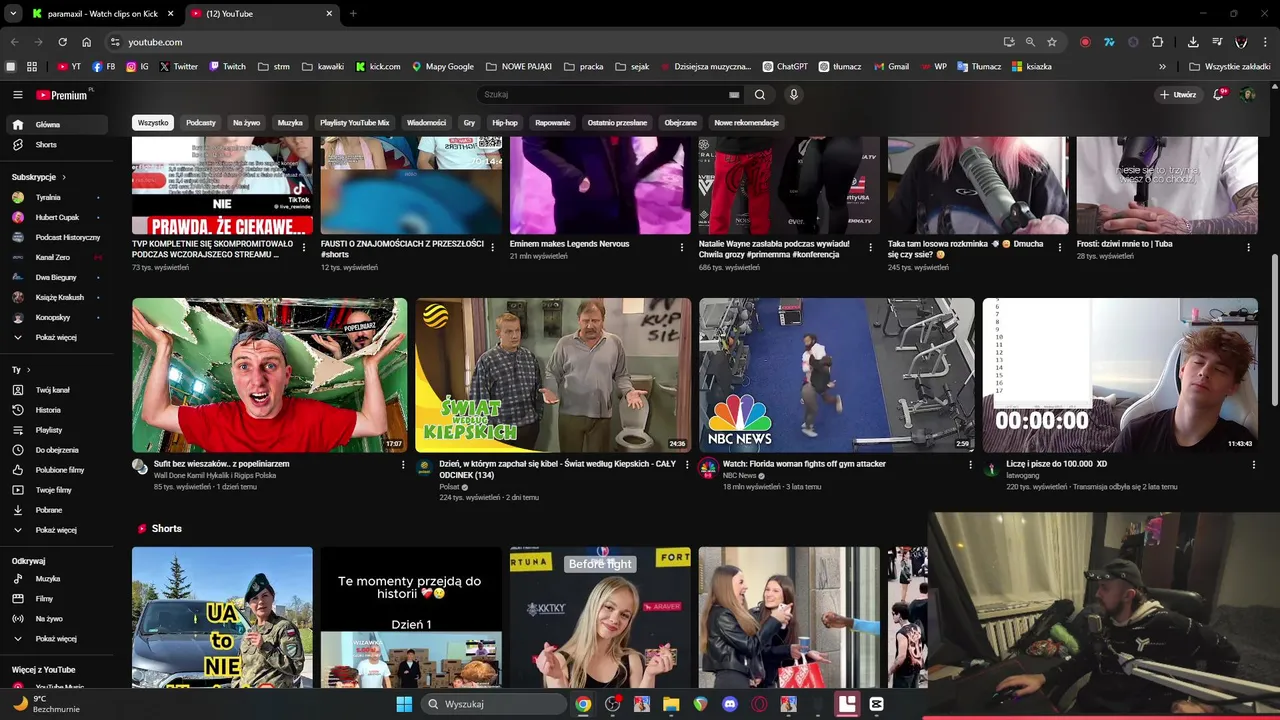This screenshot has height=720, width=1280.
Task: Open the Sufit bez wieszaków thumbnail
Action: tap(270, 375)
